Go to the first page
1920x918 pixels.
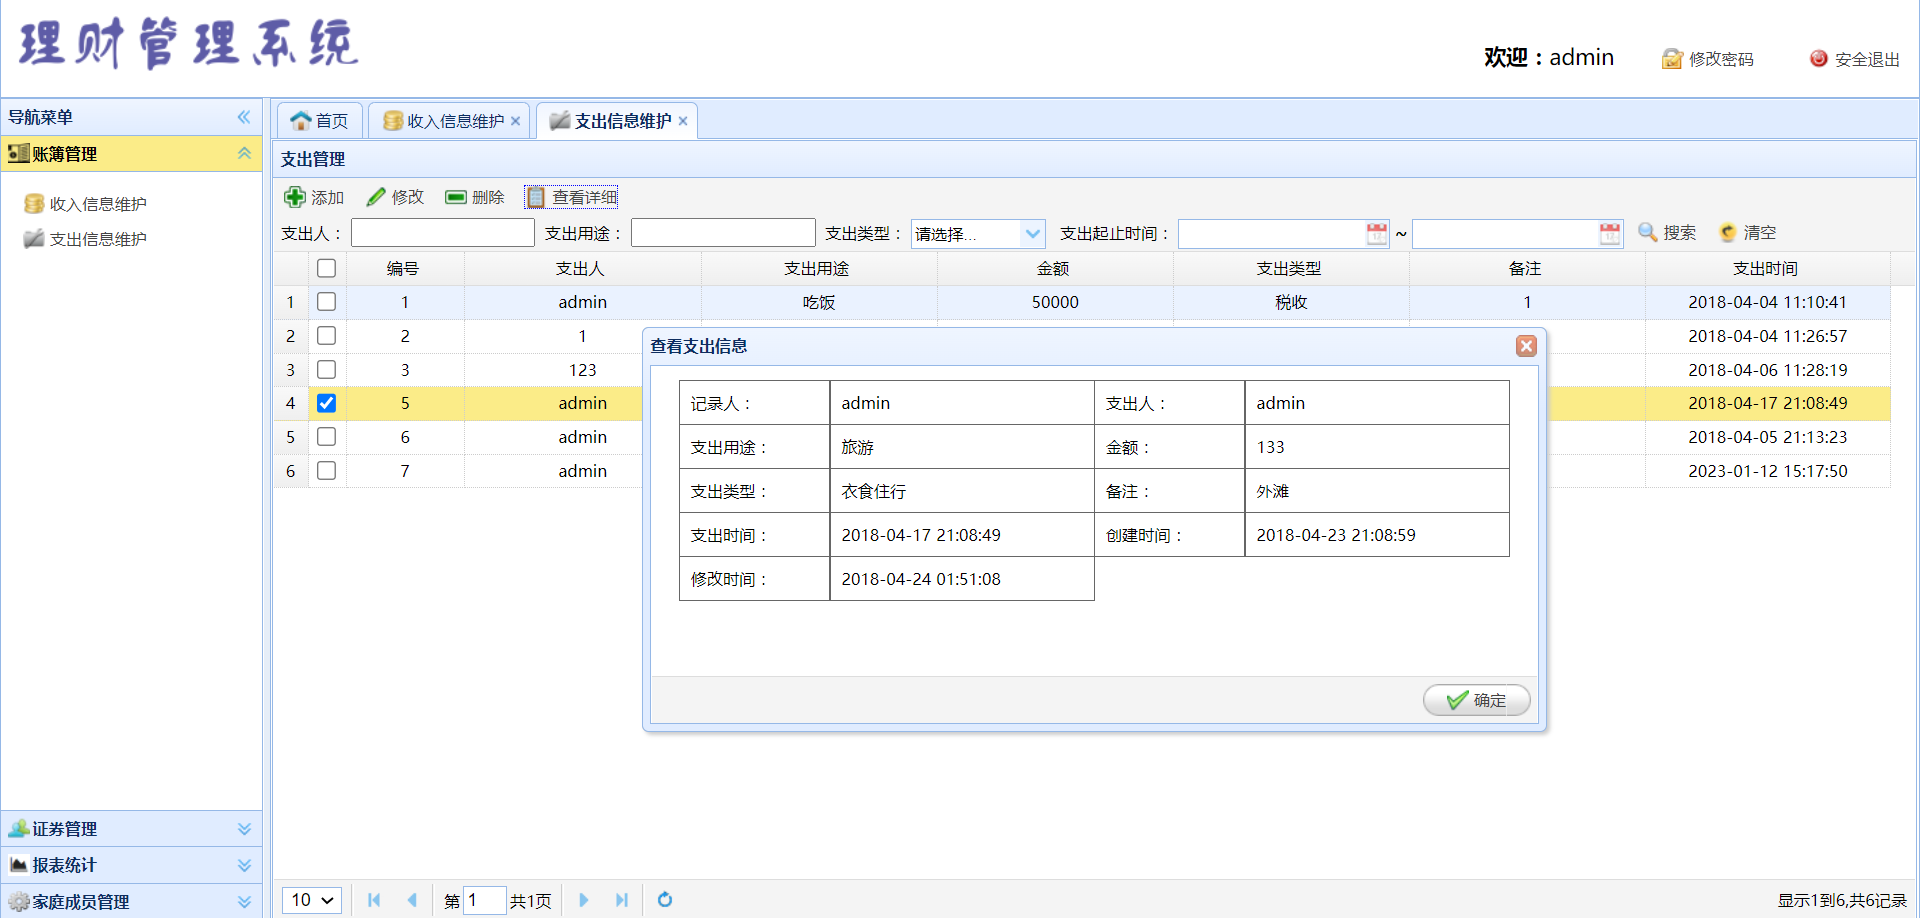(x=374, y=900)
